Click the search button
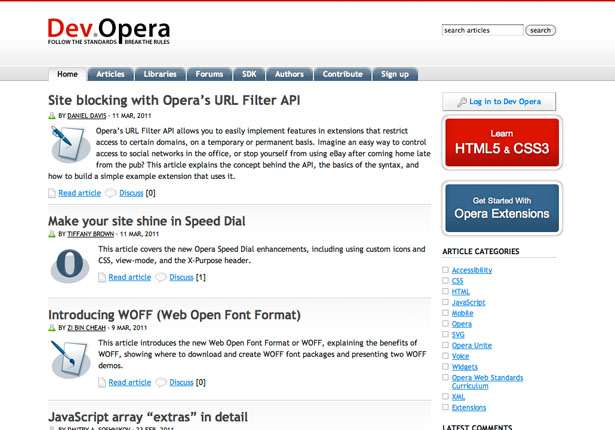 (540, 30)
